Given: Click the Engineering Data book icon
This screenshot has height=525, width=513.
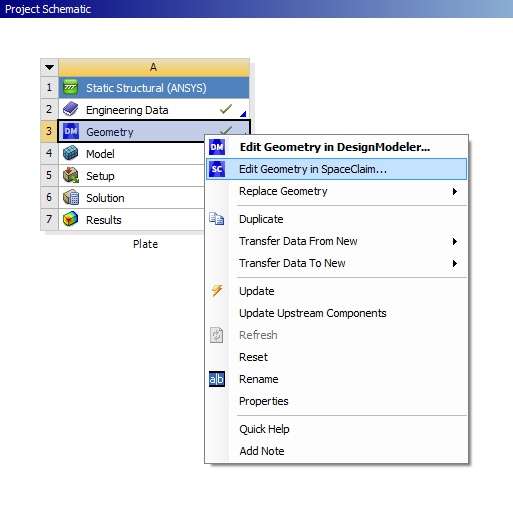Looking at the screenshot, I should [71, 109].
